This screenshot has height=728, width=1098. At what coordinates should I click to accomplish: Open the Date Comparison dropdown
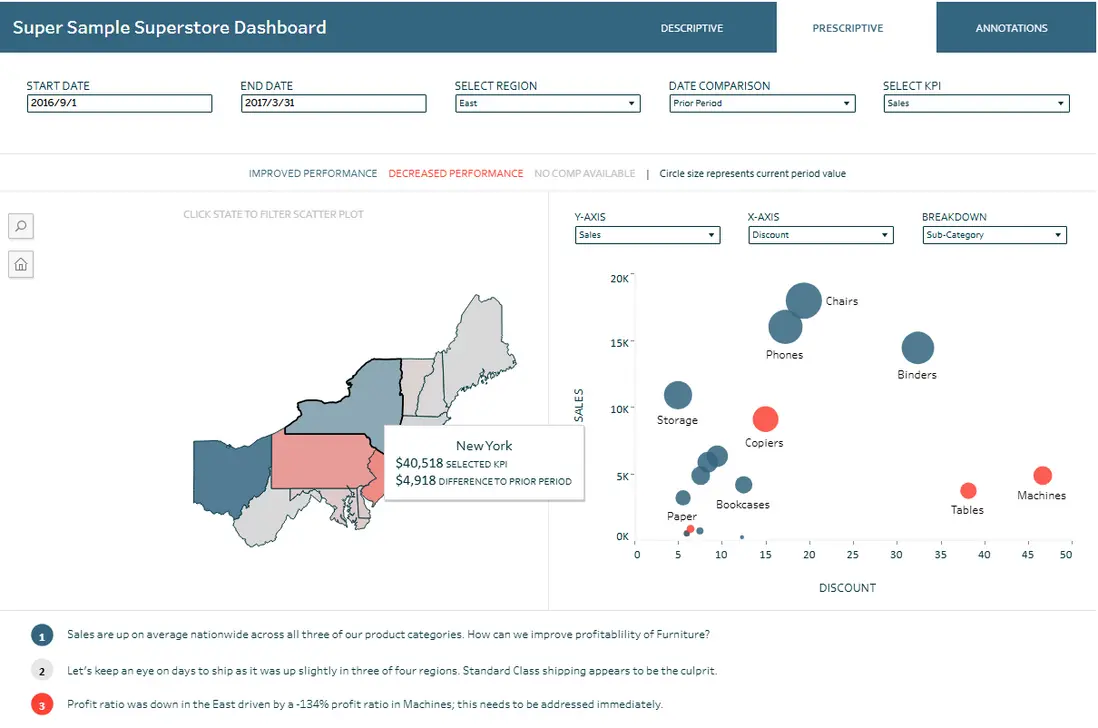pos(761,103)
